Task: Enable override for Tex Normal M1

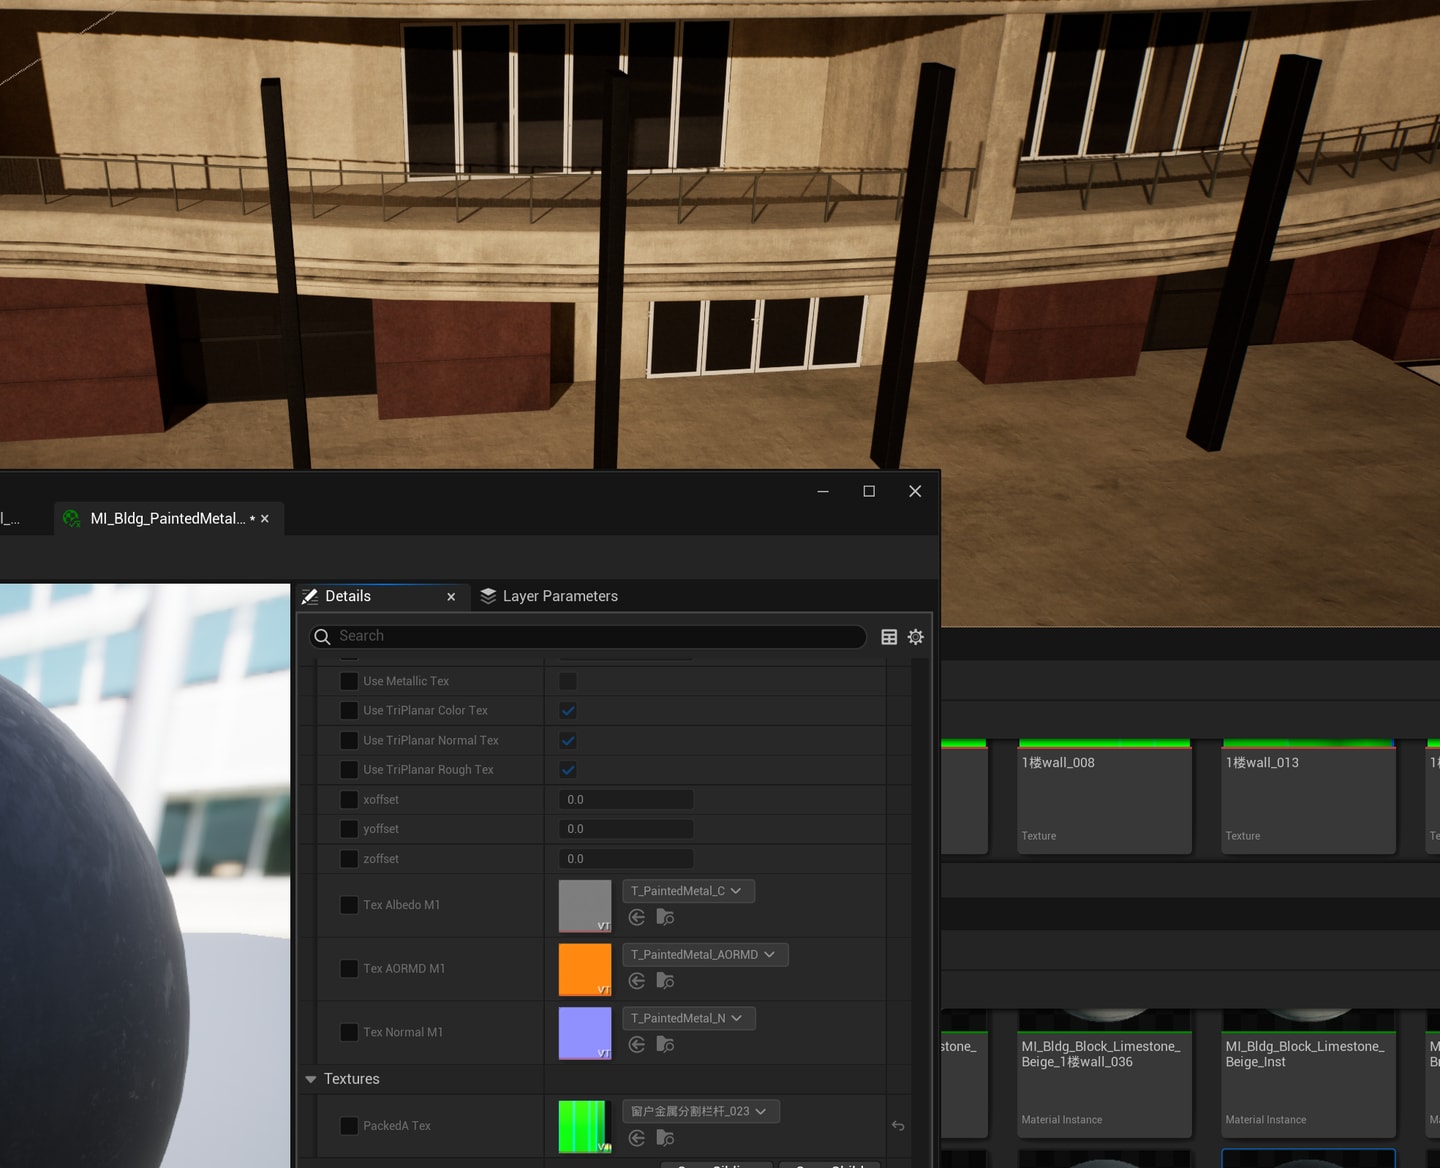Action: point(349,1032)
